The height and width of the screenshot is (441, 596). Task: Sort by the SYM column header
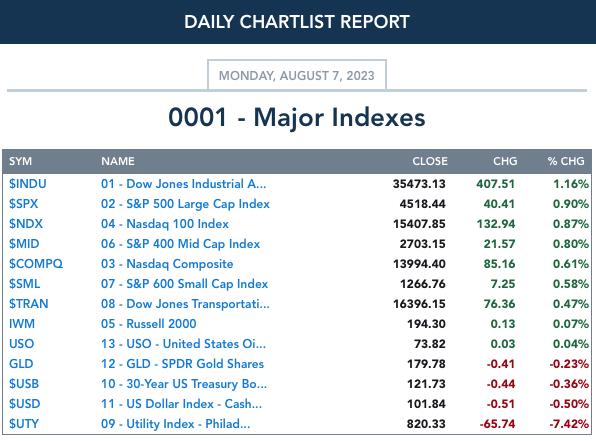pyautogui.click(x=21, y=161)
